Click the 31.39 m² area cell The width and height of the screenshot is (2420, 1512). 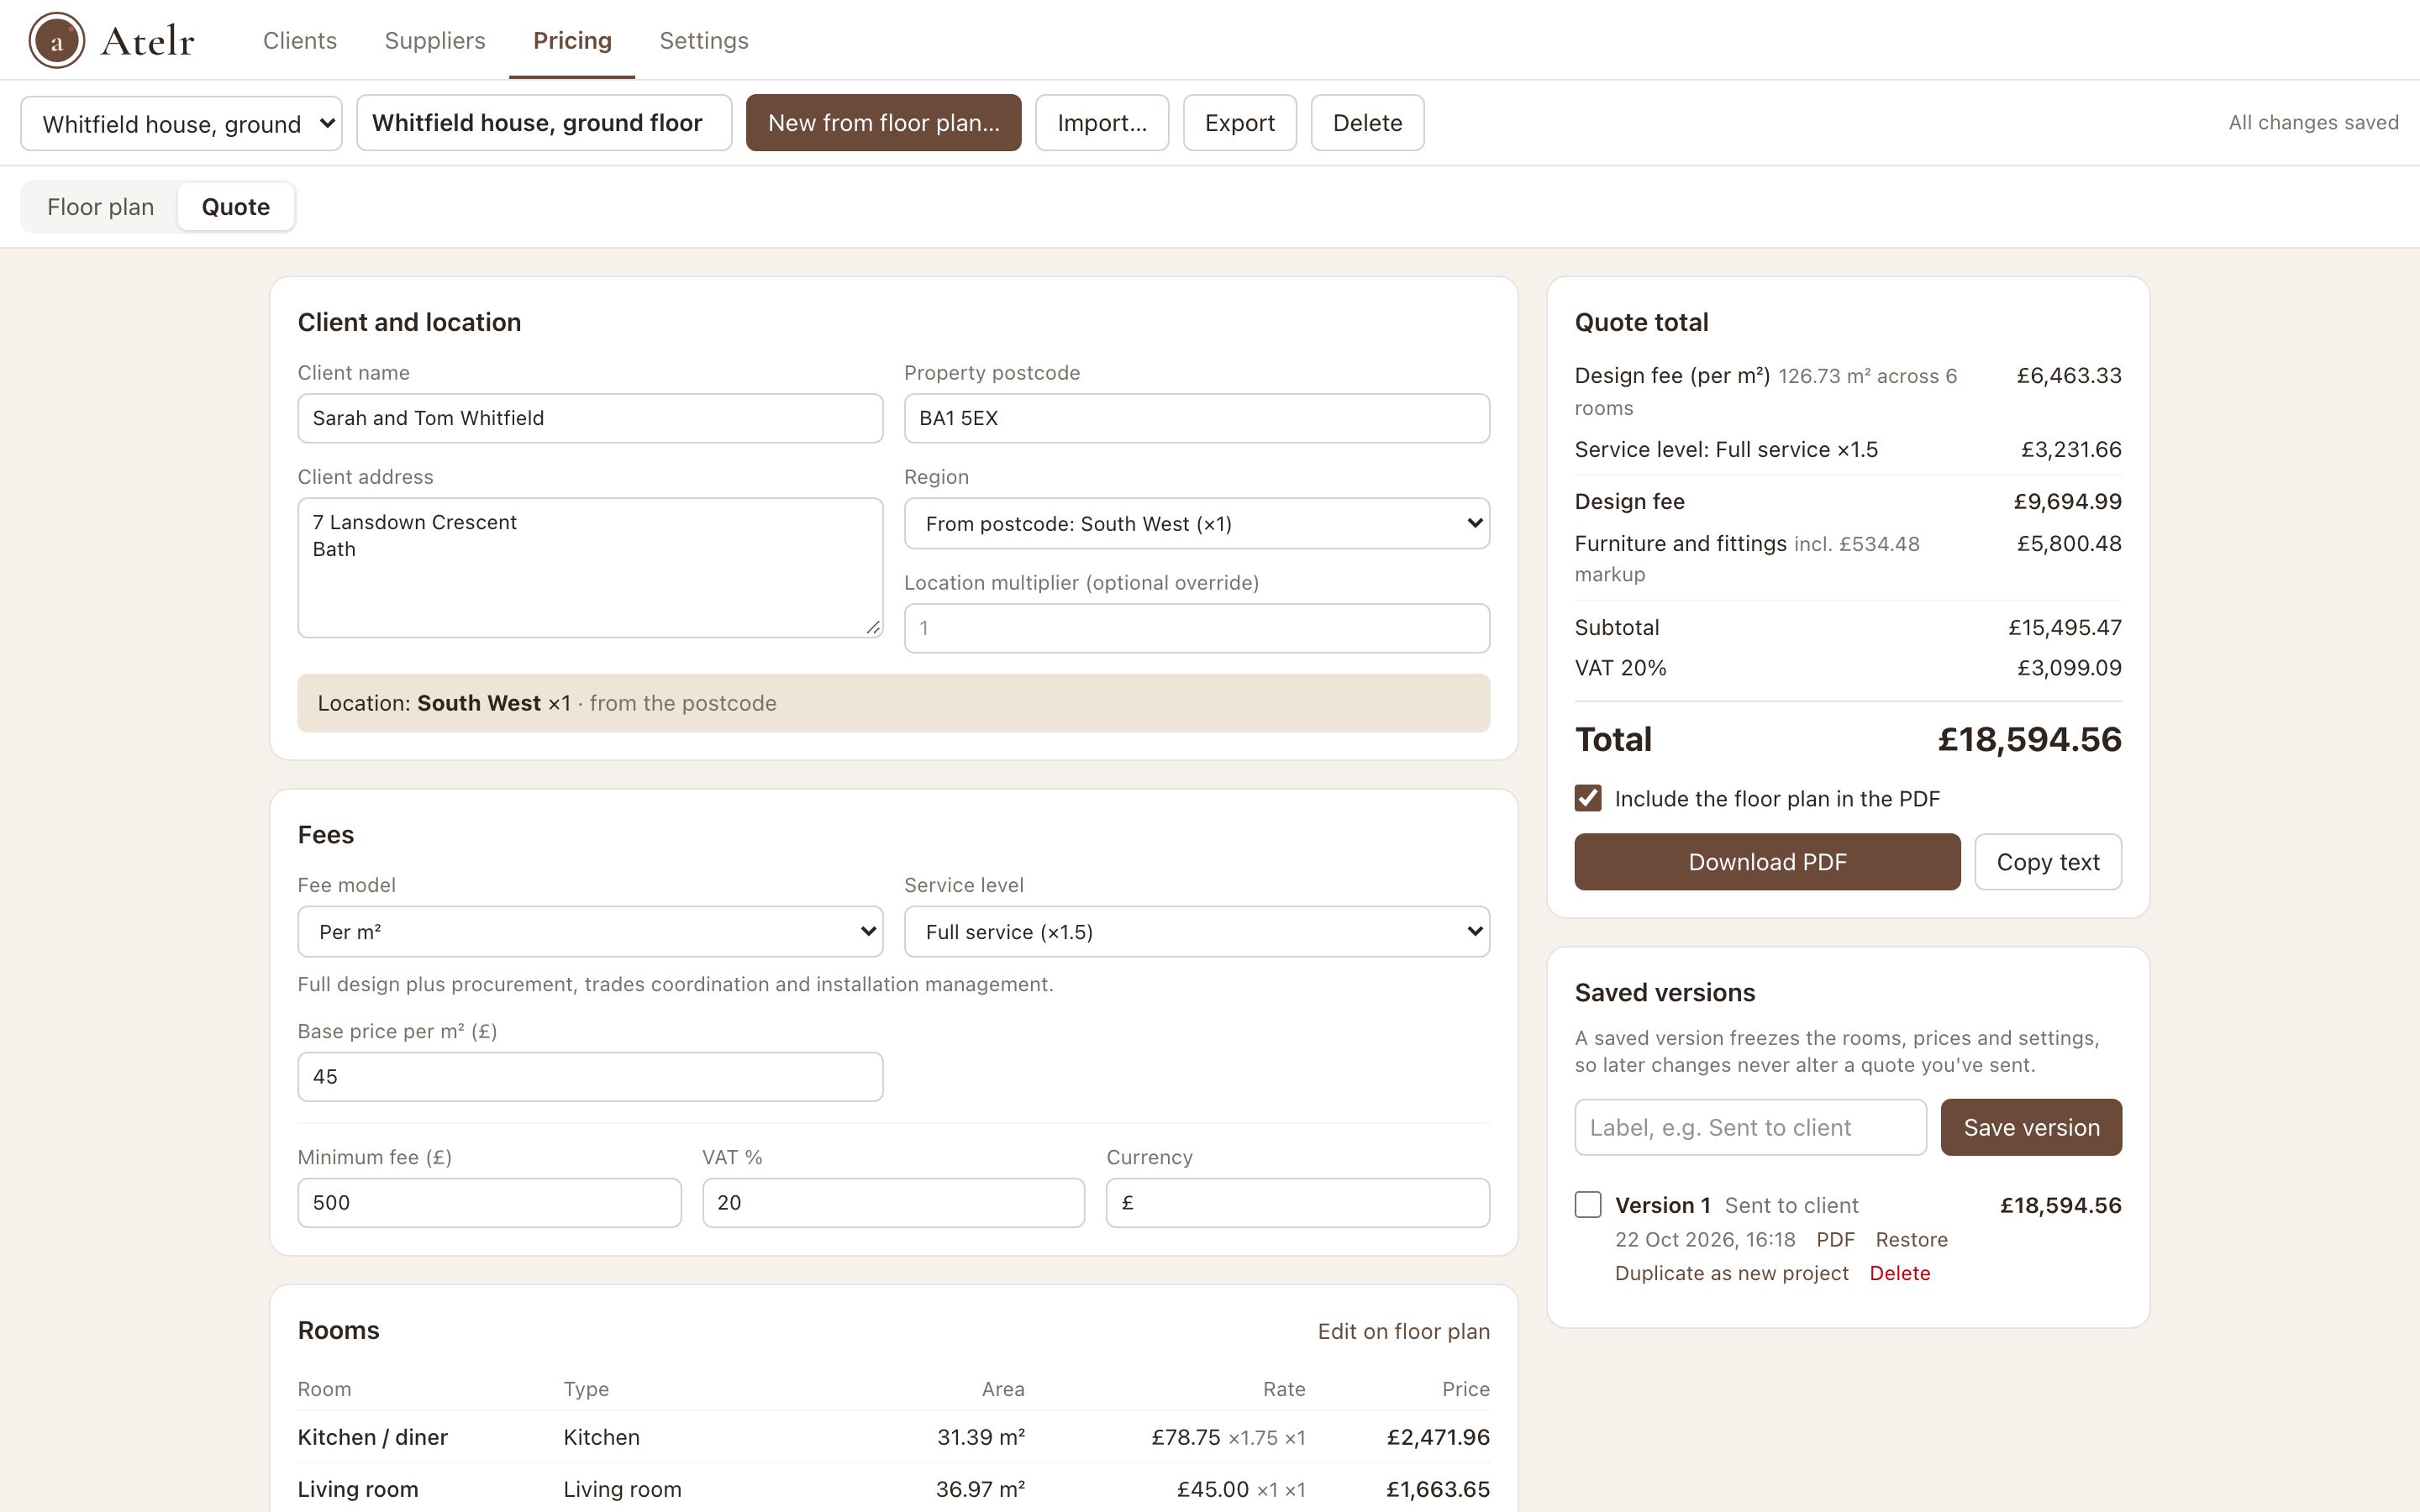981,1437
